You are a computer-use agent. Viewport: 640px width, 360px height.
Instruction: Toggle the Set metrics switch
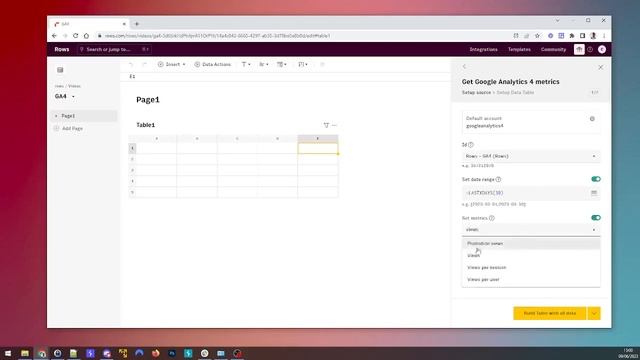click(596, 218)
